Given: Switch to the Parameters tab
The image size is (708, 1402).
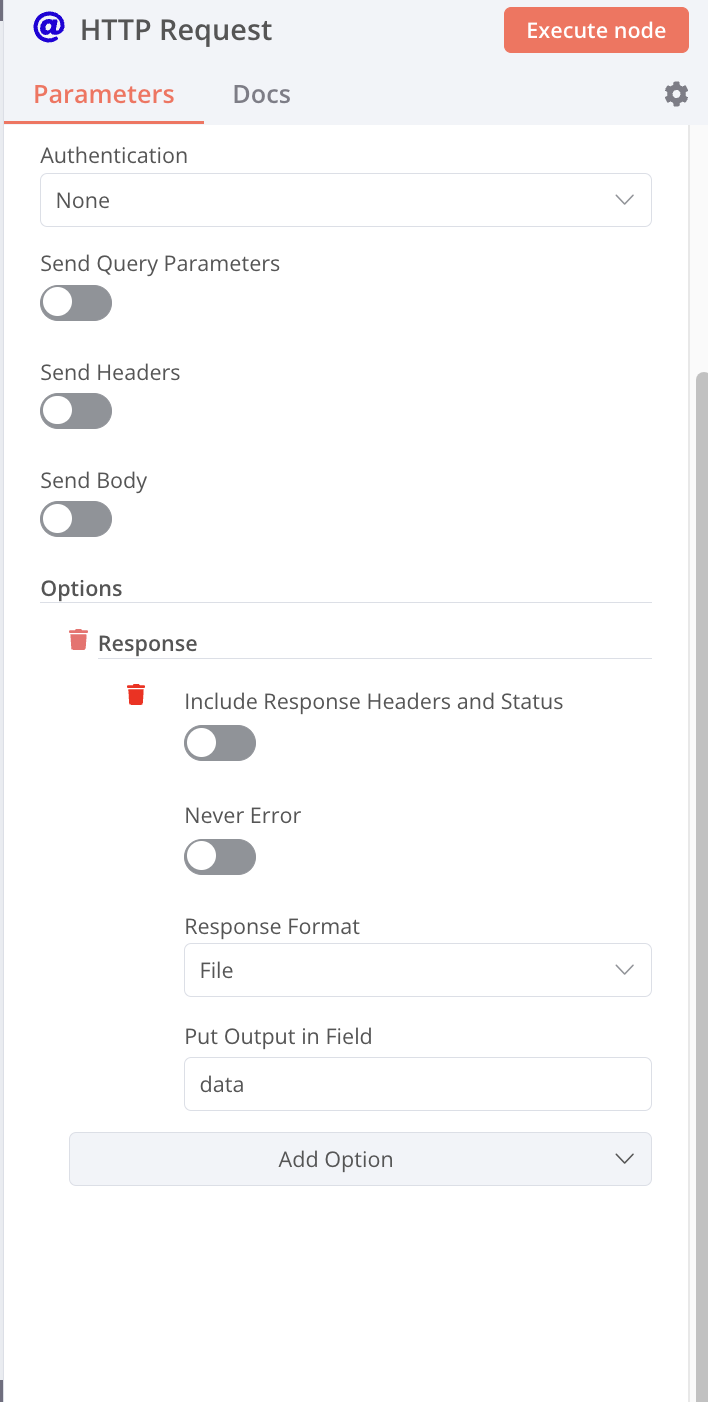Looking at the screenshot, I should point(104,95).
